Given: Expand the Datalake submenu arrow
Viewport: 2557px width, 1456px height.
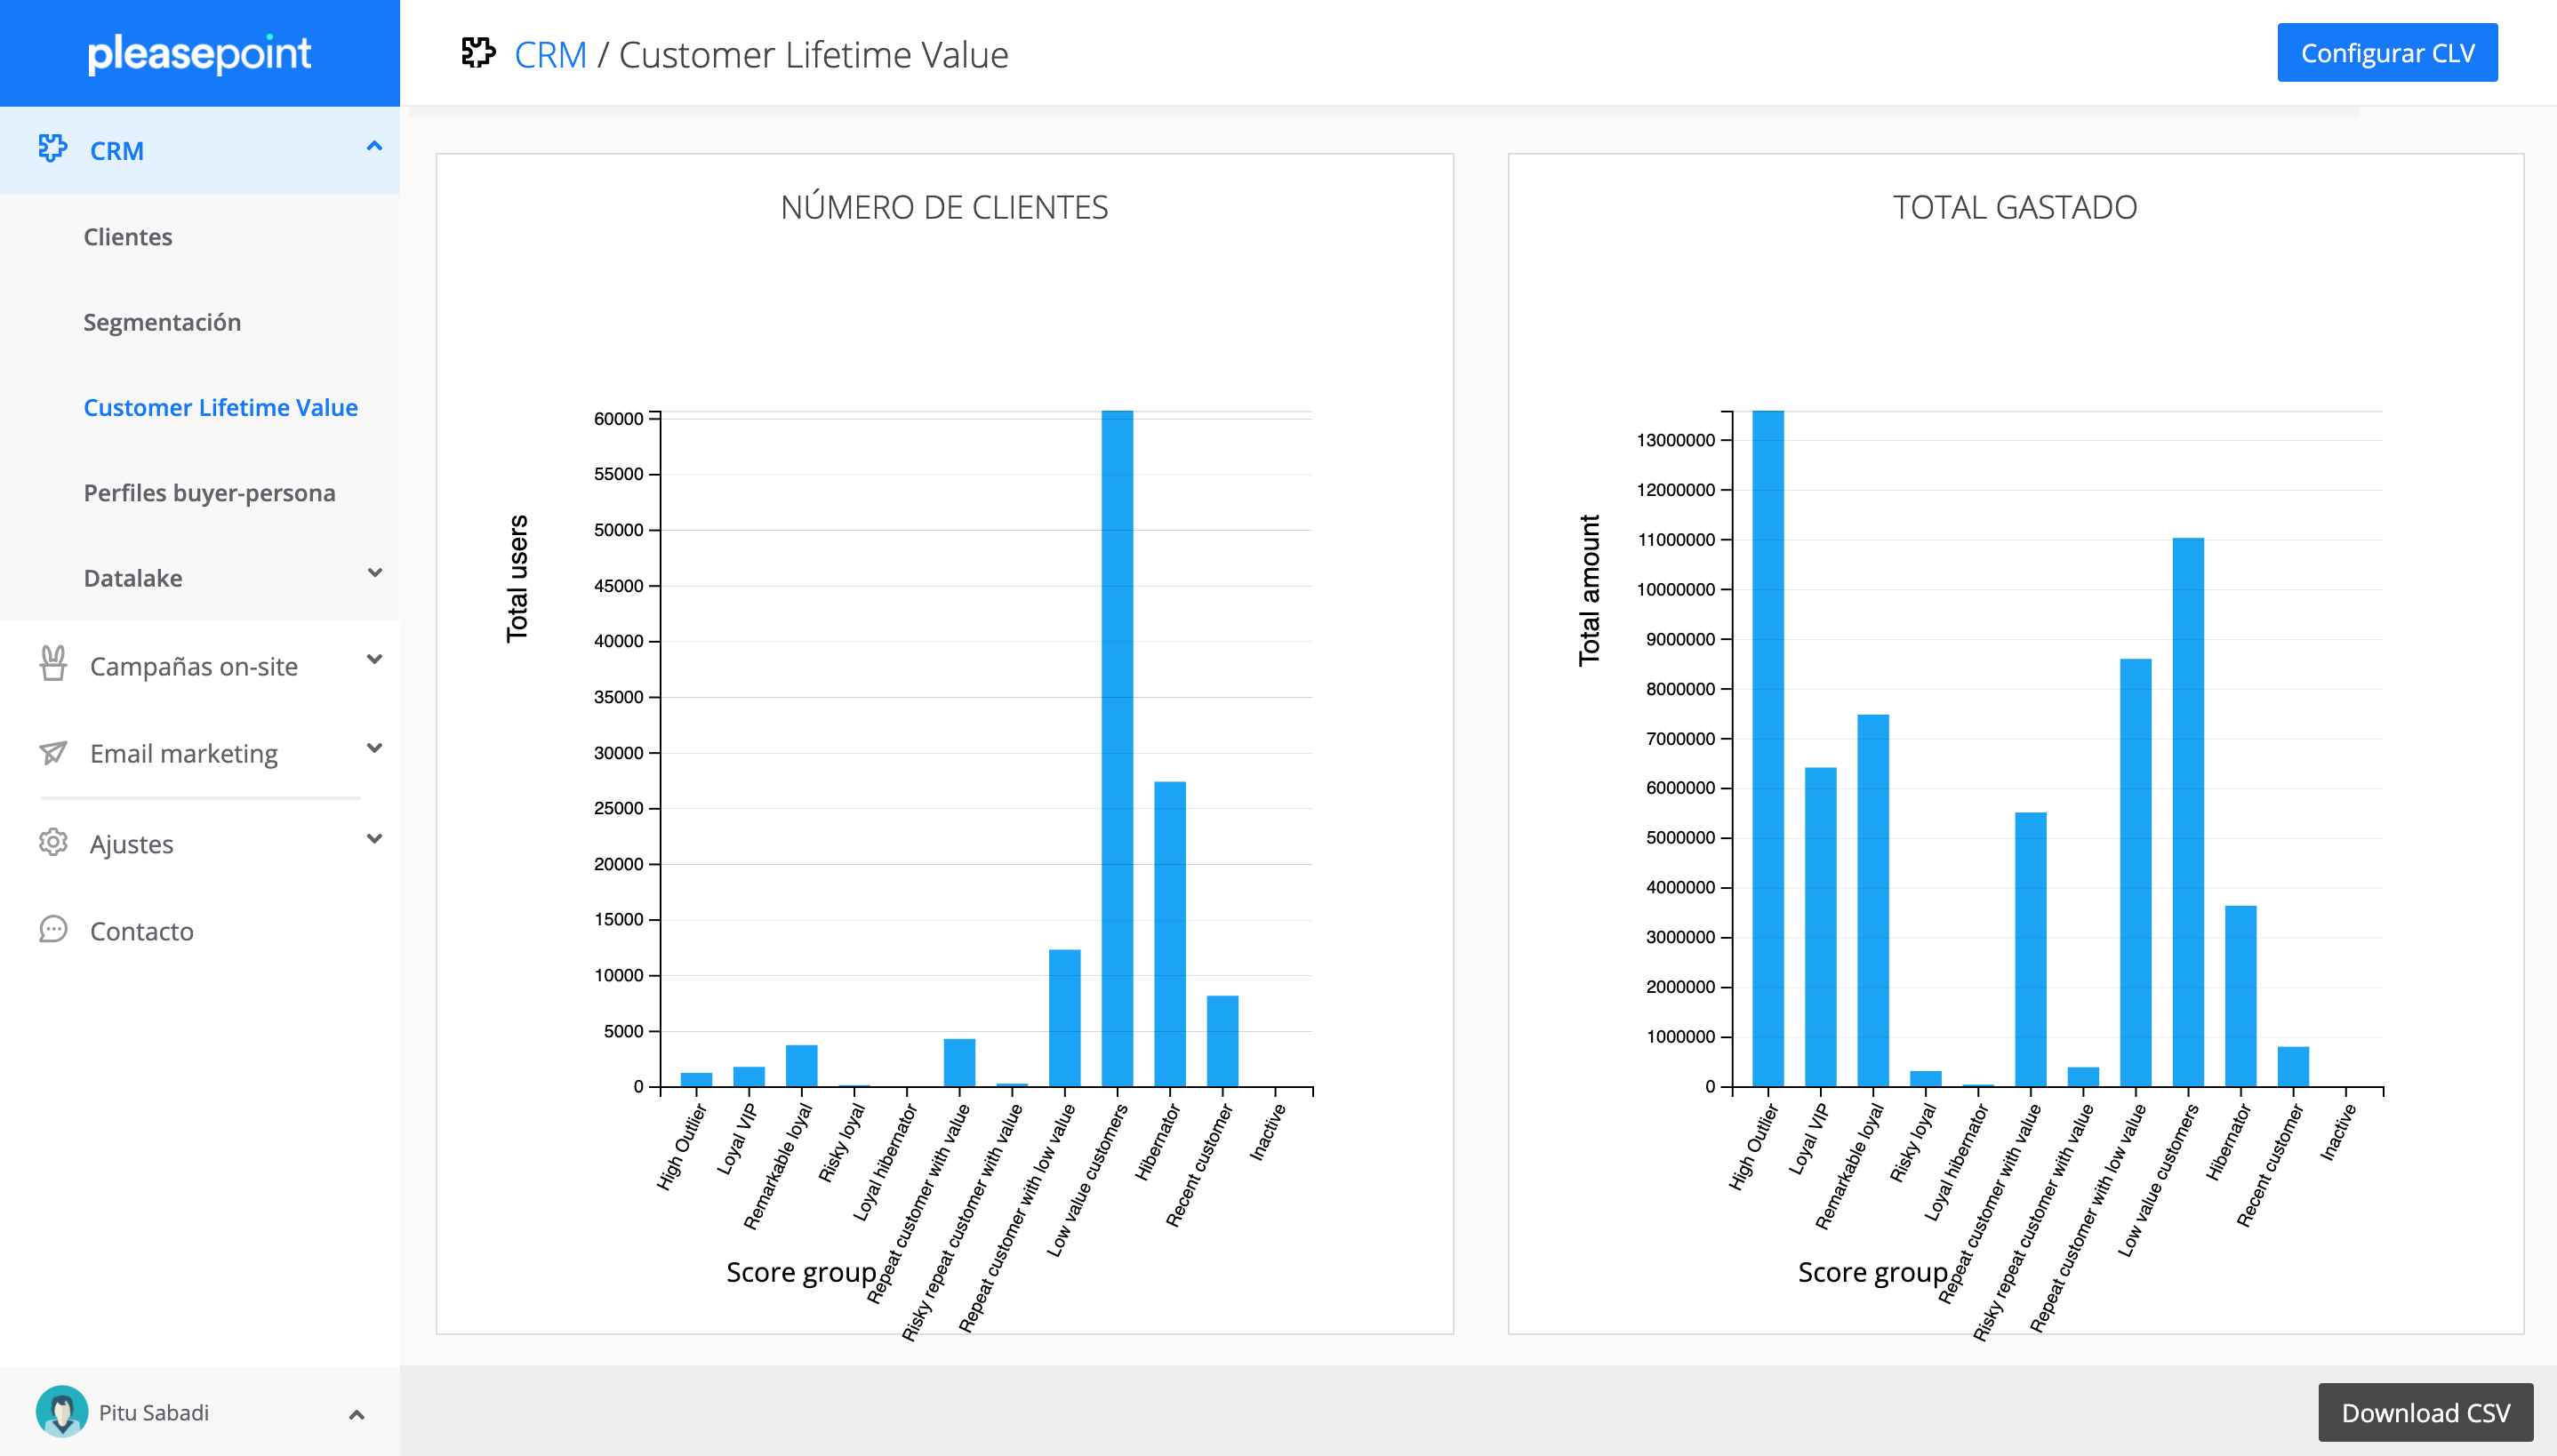Looking at the screenshot, I should tap(374, 573).
